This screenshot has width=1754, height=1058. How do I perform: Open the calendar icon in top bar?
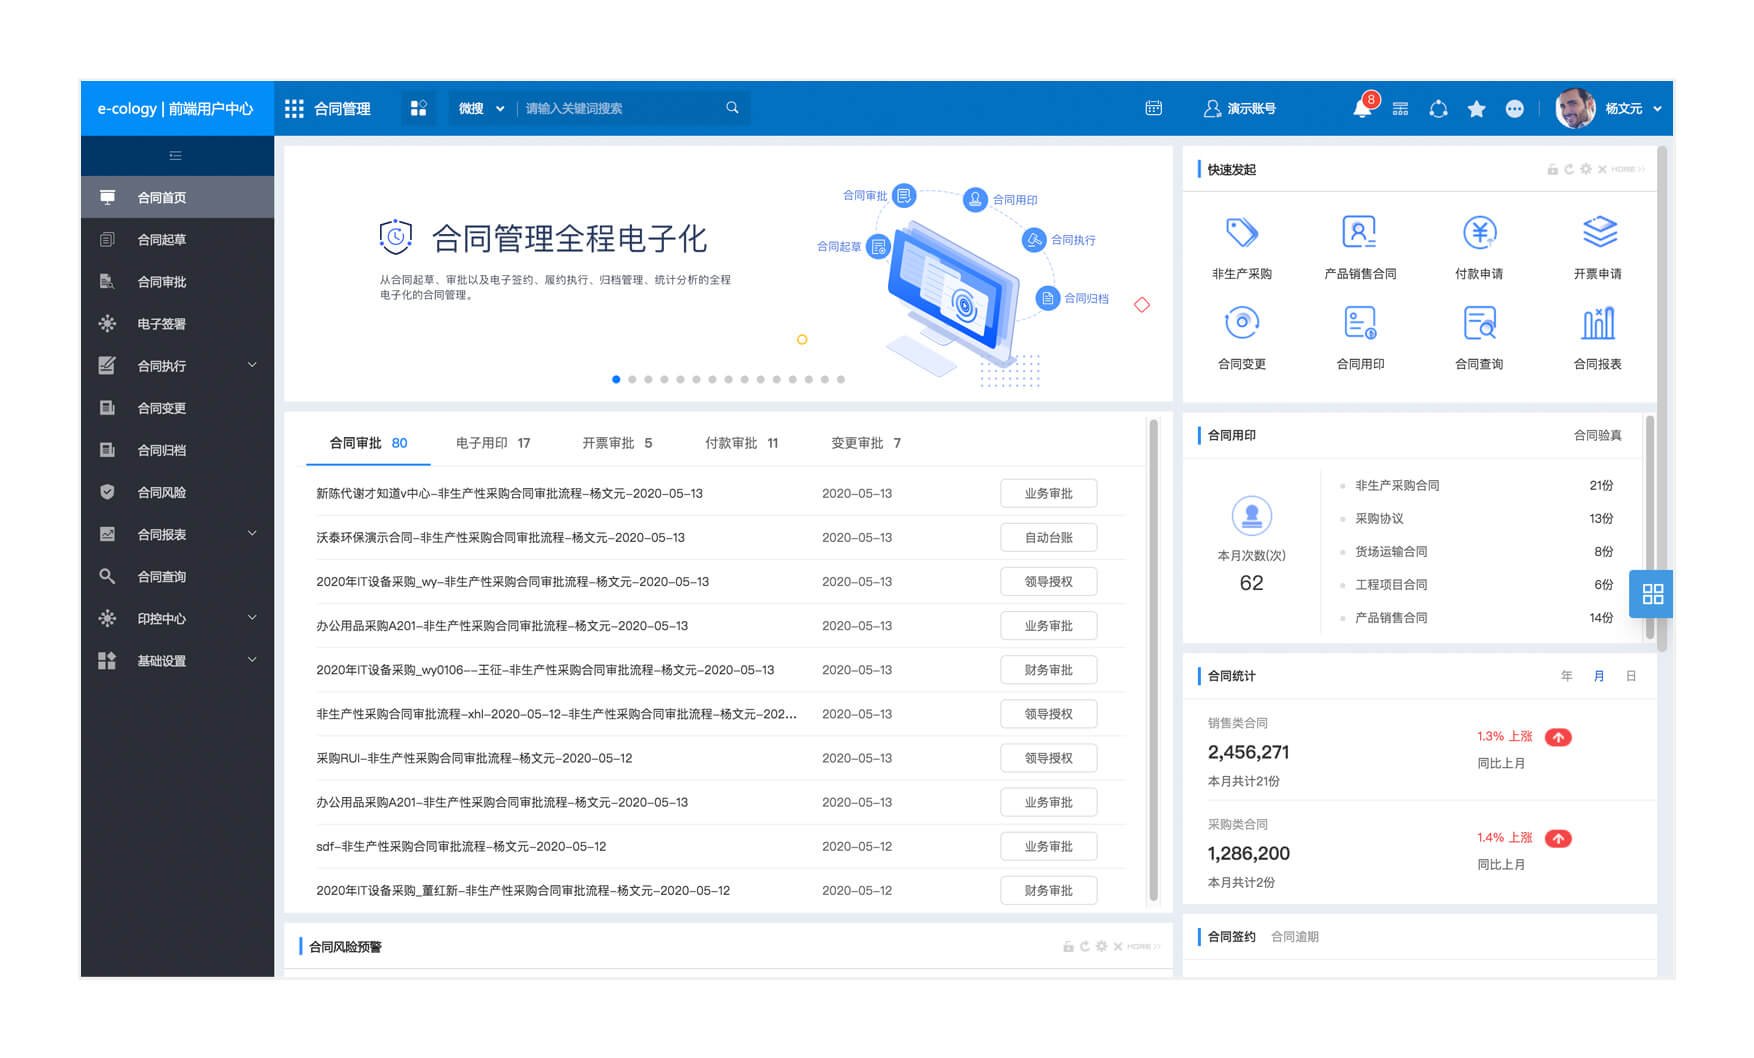click(x=1153, y=108)
